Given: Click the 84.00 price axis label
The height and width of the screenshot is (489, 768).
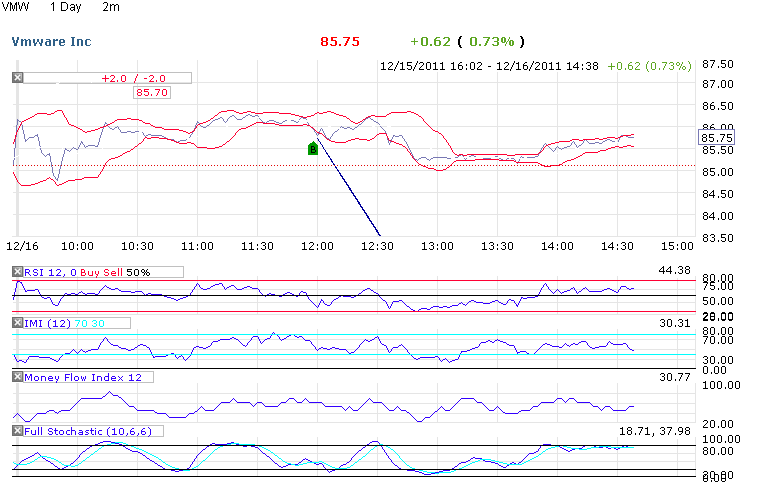Looking at the screenshot, I should point(718,216).
